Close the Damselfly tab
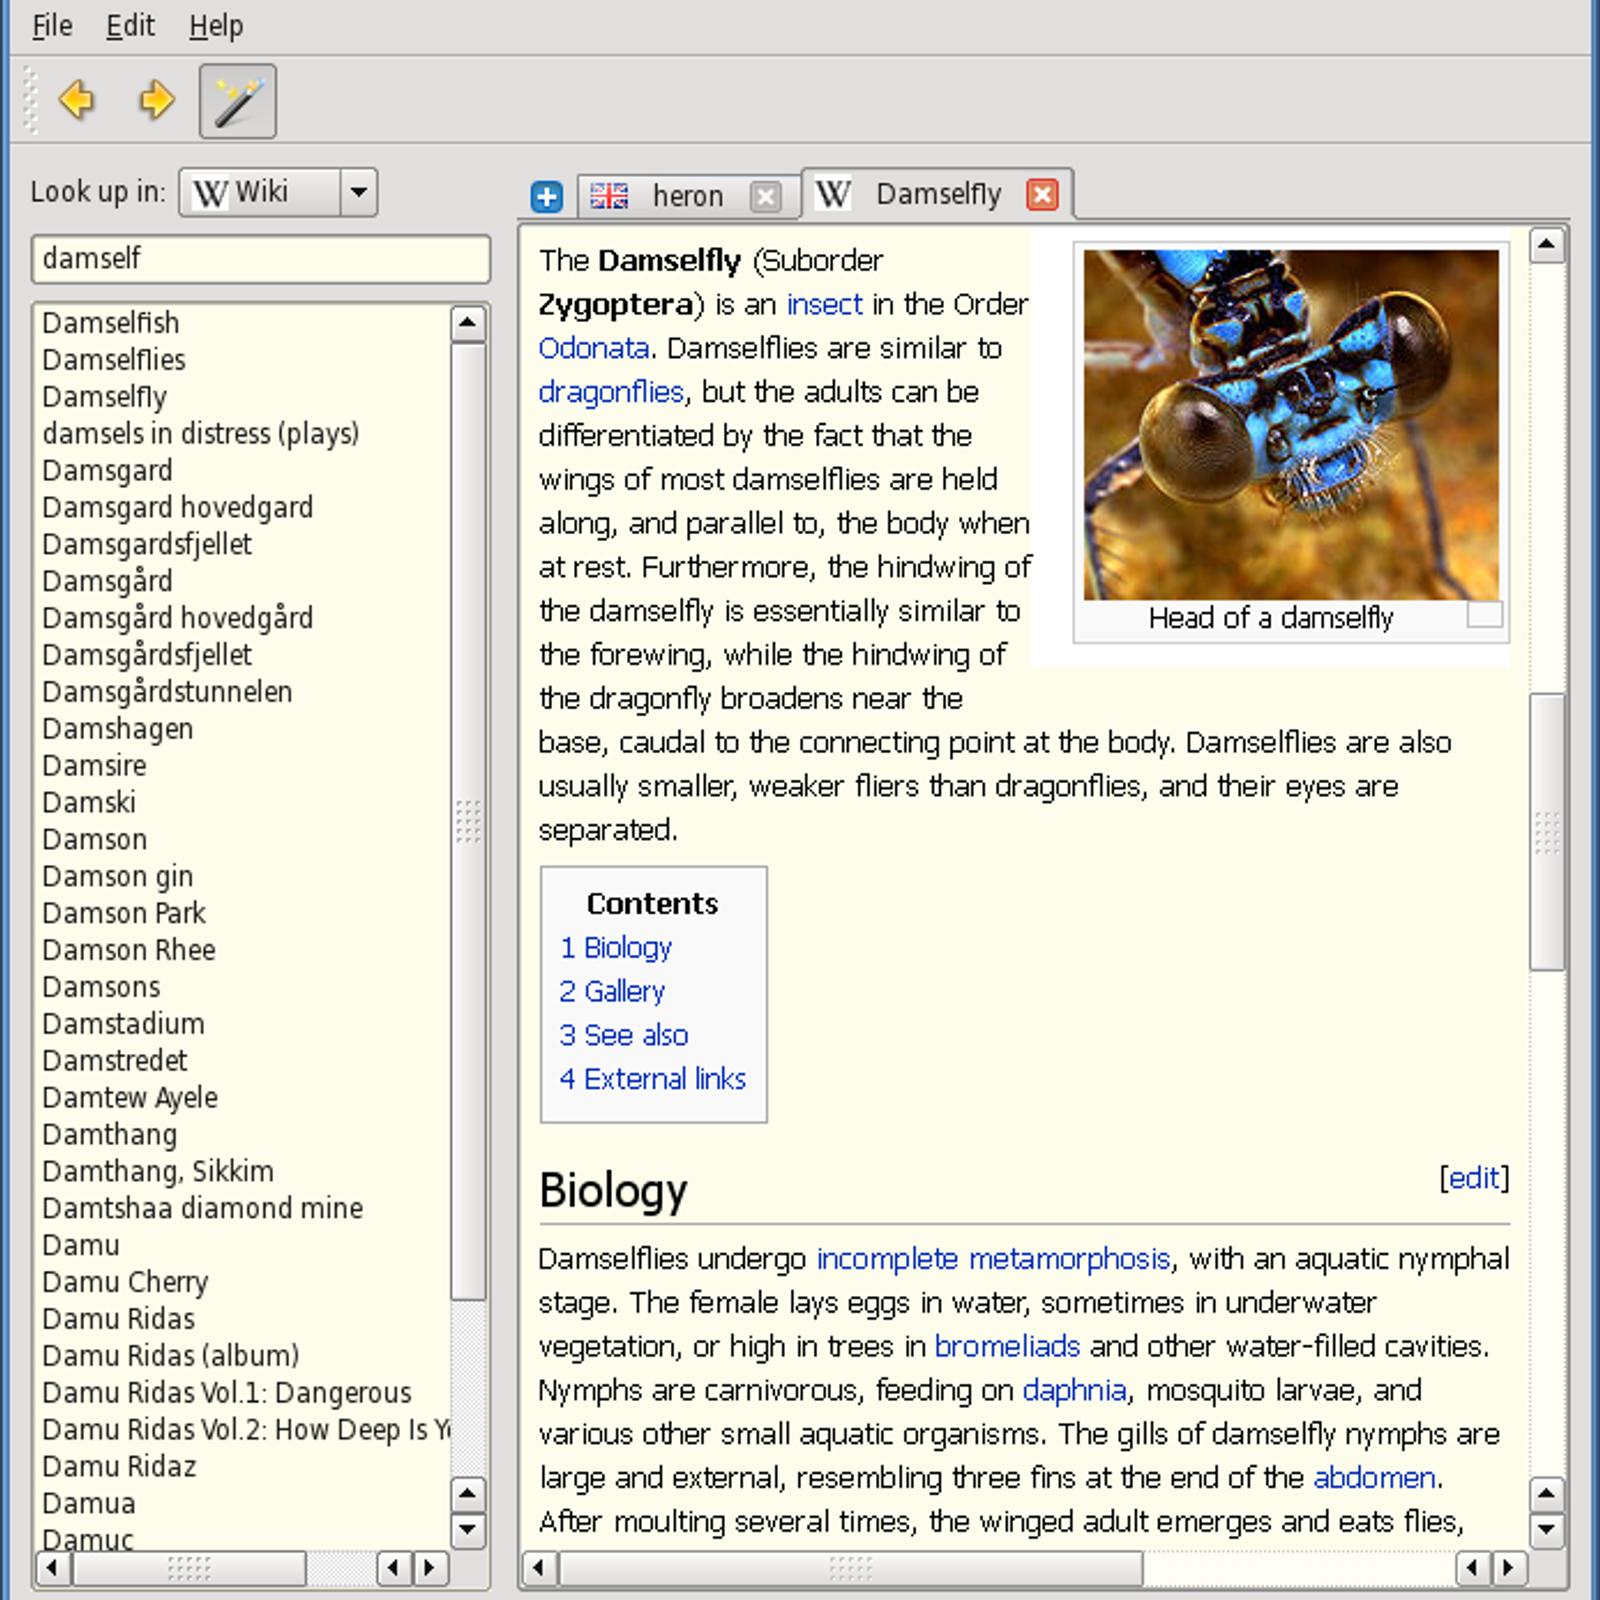Viewport: 1600px width, 1600px height. tap(1043, 194)
